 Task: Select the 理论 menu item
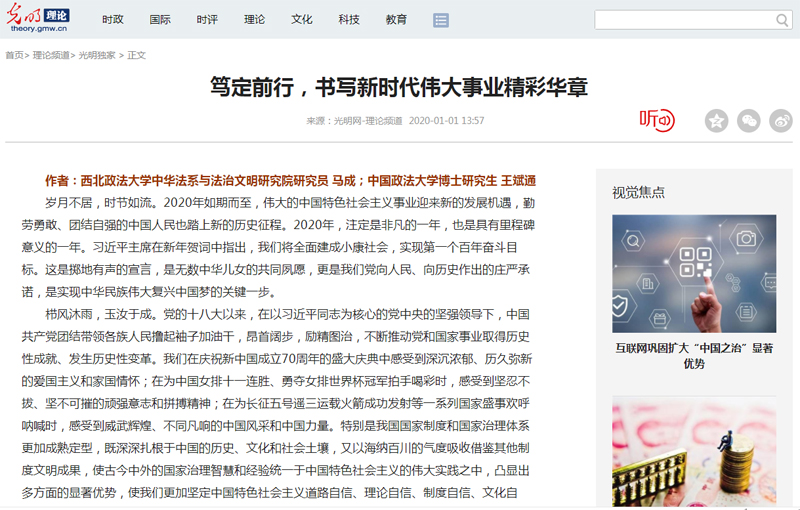tap(254, 20)
